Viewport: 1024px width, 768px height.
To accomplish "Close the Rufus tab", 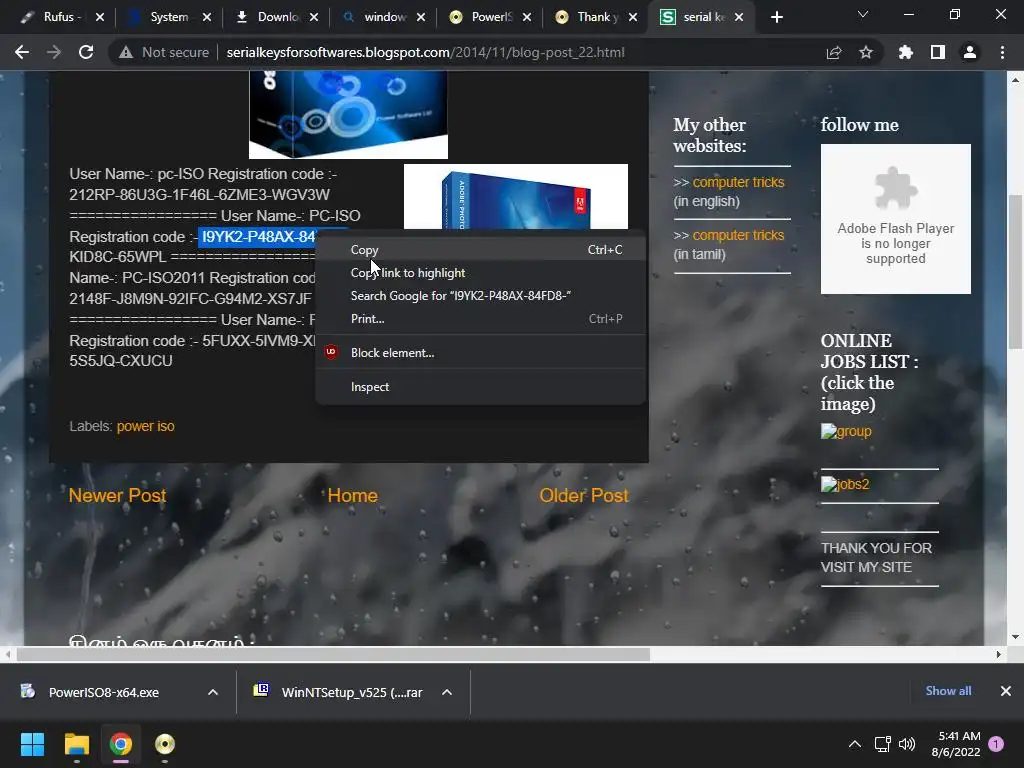I will coord(100,18).
